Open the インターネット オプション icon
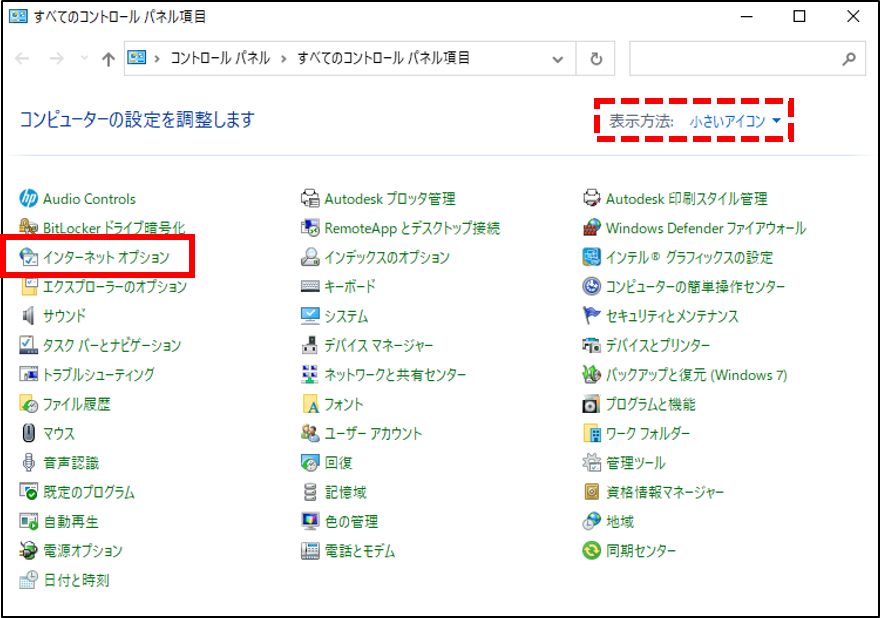 point(28,257)
